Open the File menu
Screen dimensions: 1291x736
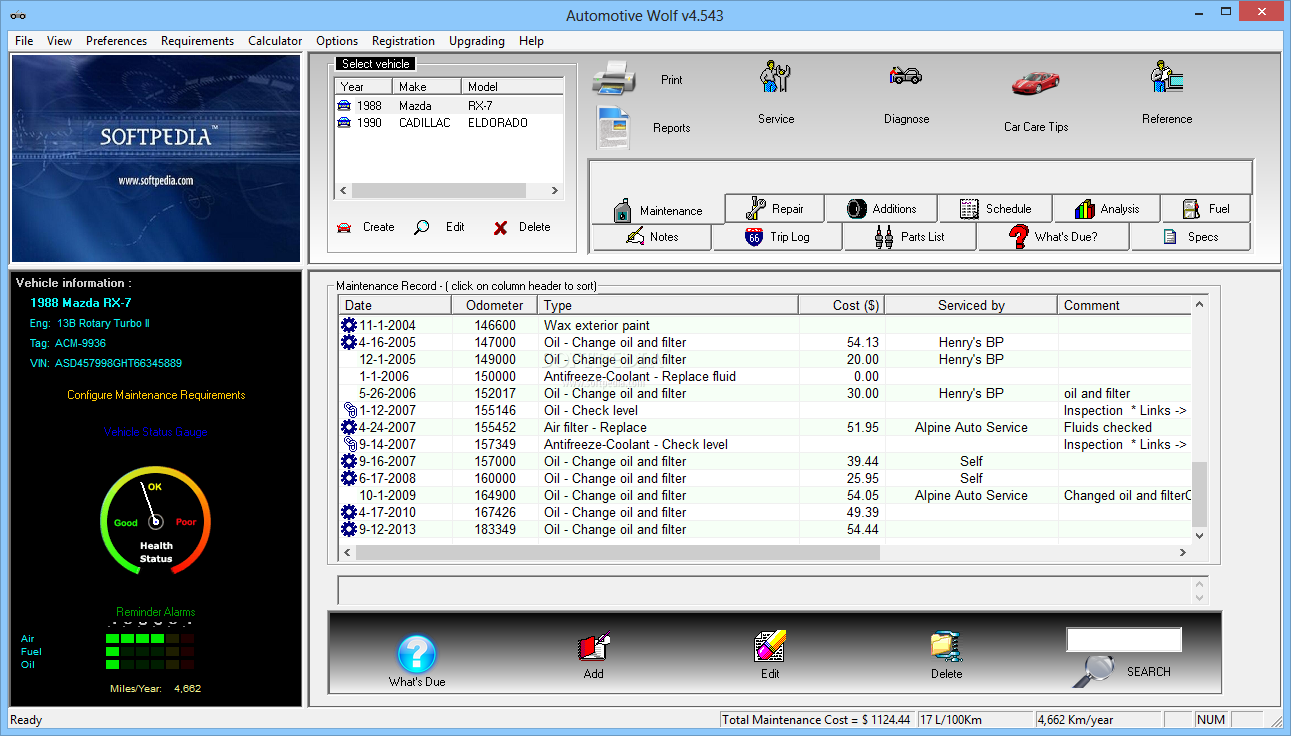point(24,41)
